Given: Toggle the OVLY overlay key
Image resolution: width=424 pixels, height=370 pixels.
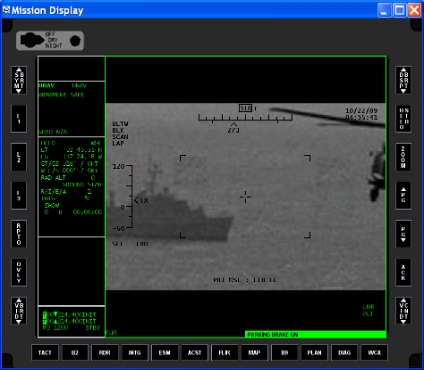Looking at the screenshot, I should [x=19, y=272].
